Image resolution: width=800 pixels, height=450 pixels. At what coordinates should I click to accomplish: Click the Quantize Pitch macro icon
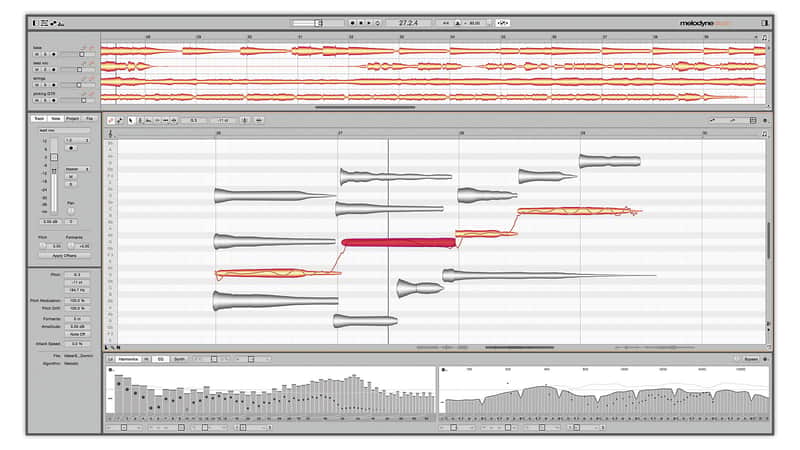pos(244,120)
